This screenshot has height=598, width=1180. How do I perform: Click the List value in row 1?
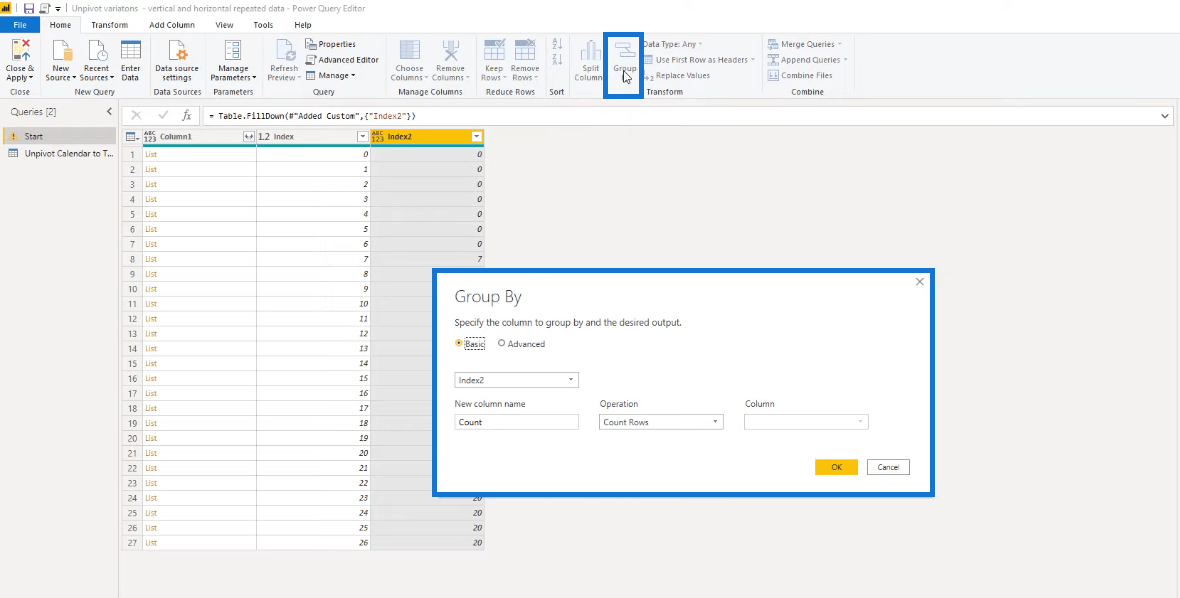(151, 154)
